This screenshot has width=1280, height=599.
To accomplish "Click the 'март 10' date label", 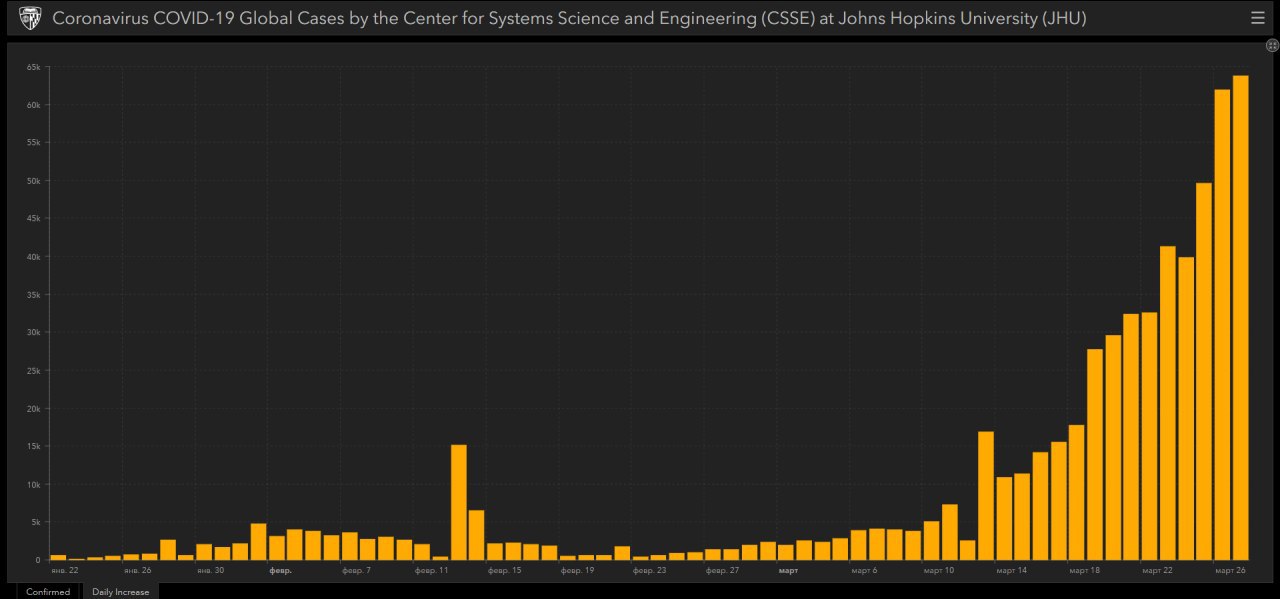I will coord(939,570).
